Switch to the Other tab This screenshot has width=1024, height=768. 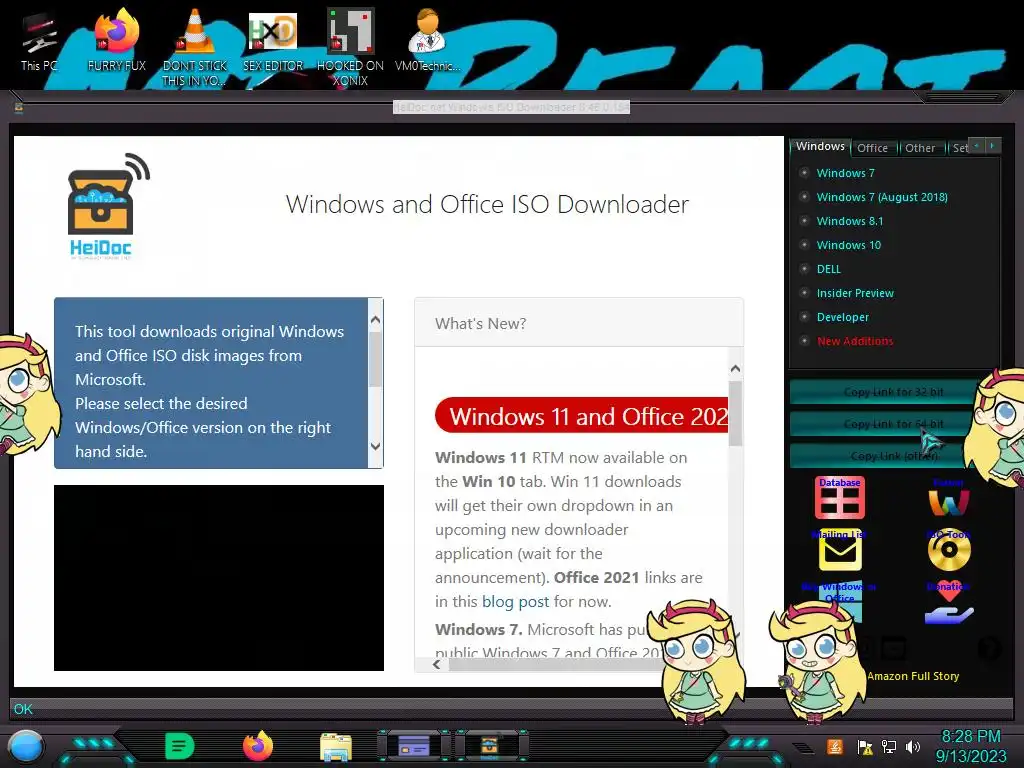[x=920, y=148]
